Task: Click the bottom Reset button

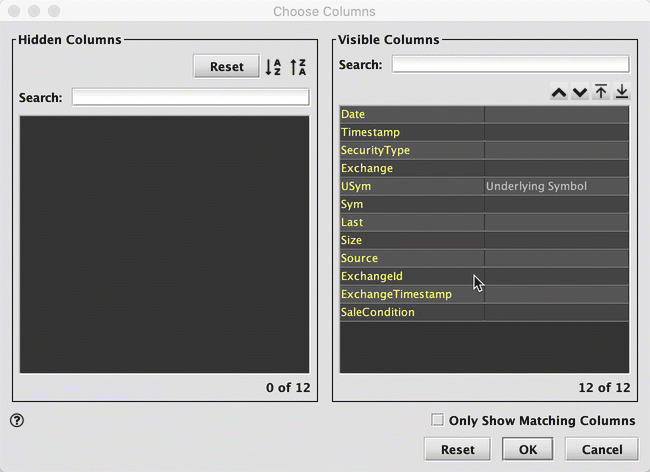Action: (457, 449)
